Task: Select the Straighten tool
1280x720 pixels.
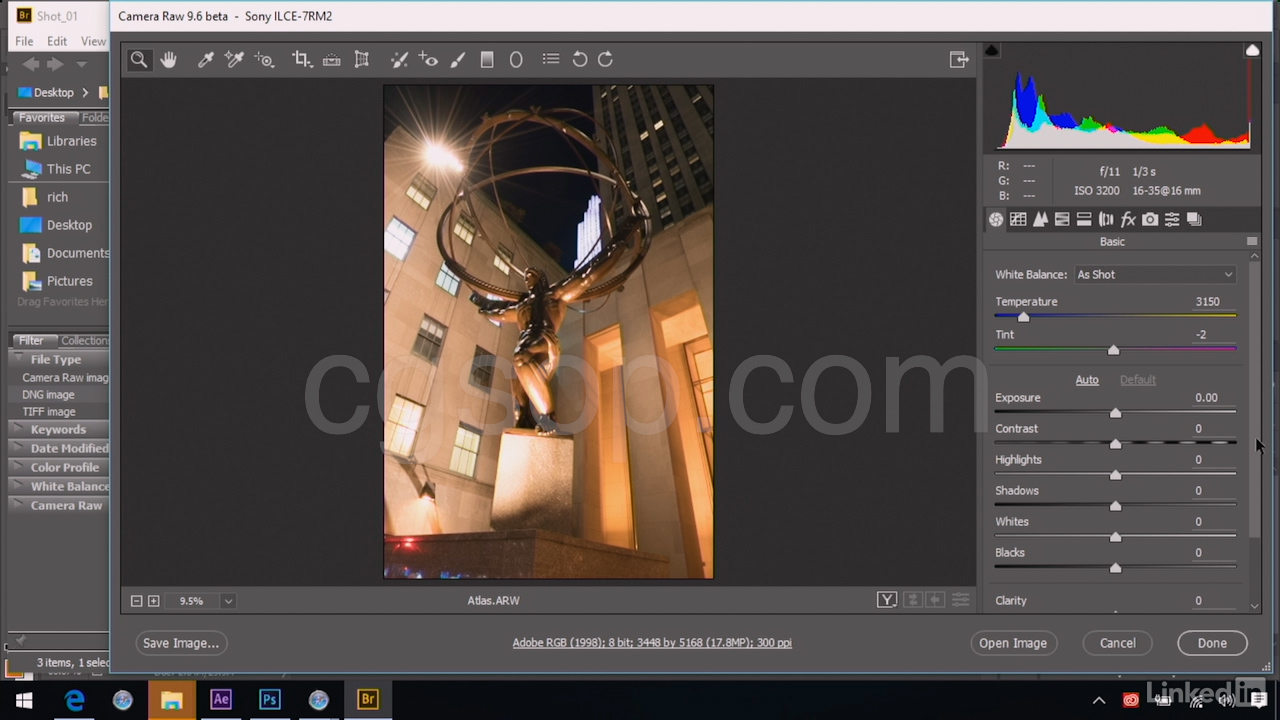Action: 332,60
